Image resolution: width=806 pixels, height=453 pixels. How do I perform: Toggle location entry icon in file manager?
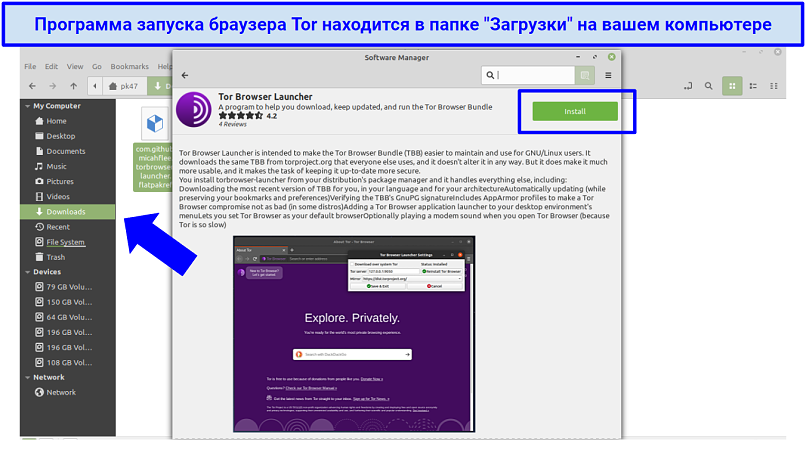click(688, 86)
